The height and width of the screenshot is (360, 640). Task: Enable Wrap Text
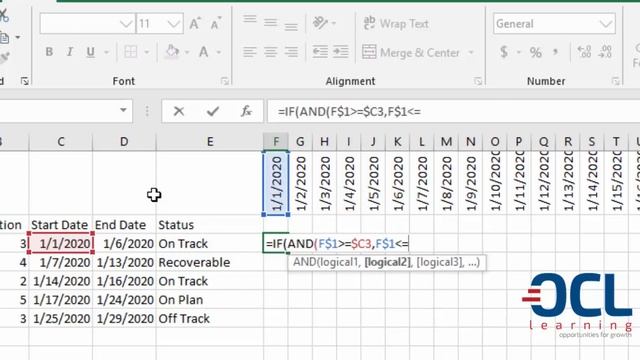396,24
